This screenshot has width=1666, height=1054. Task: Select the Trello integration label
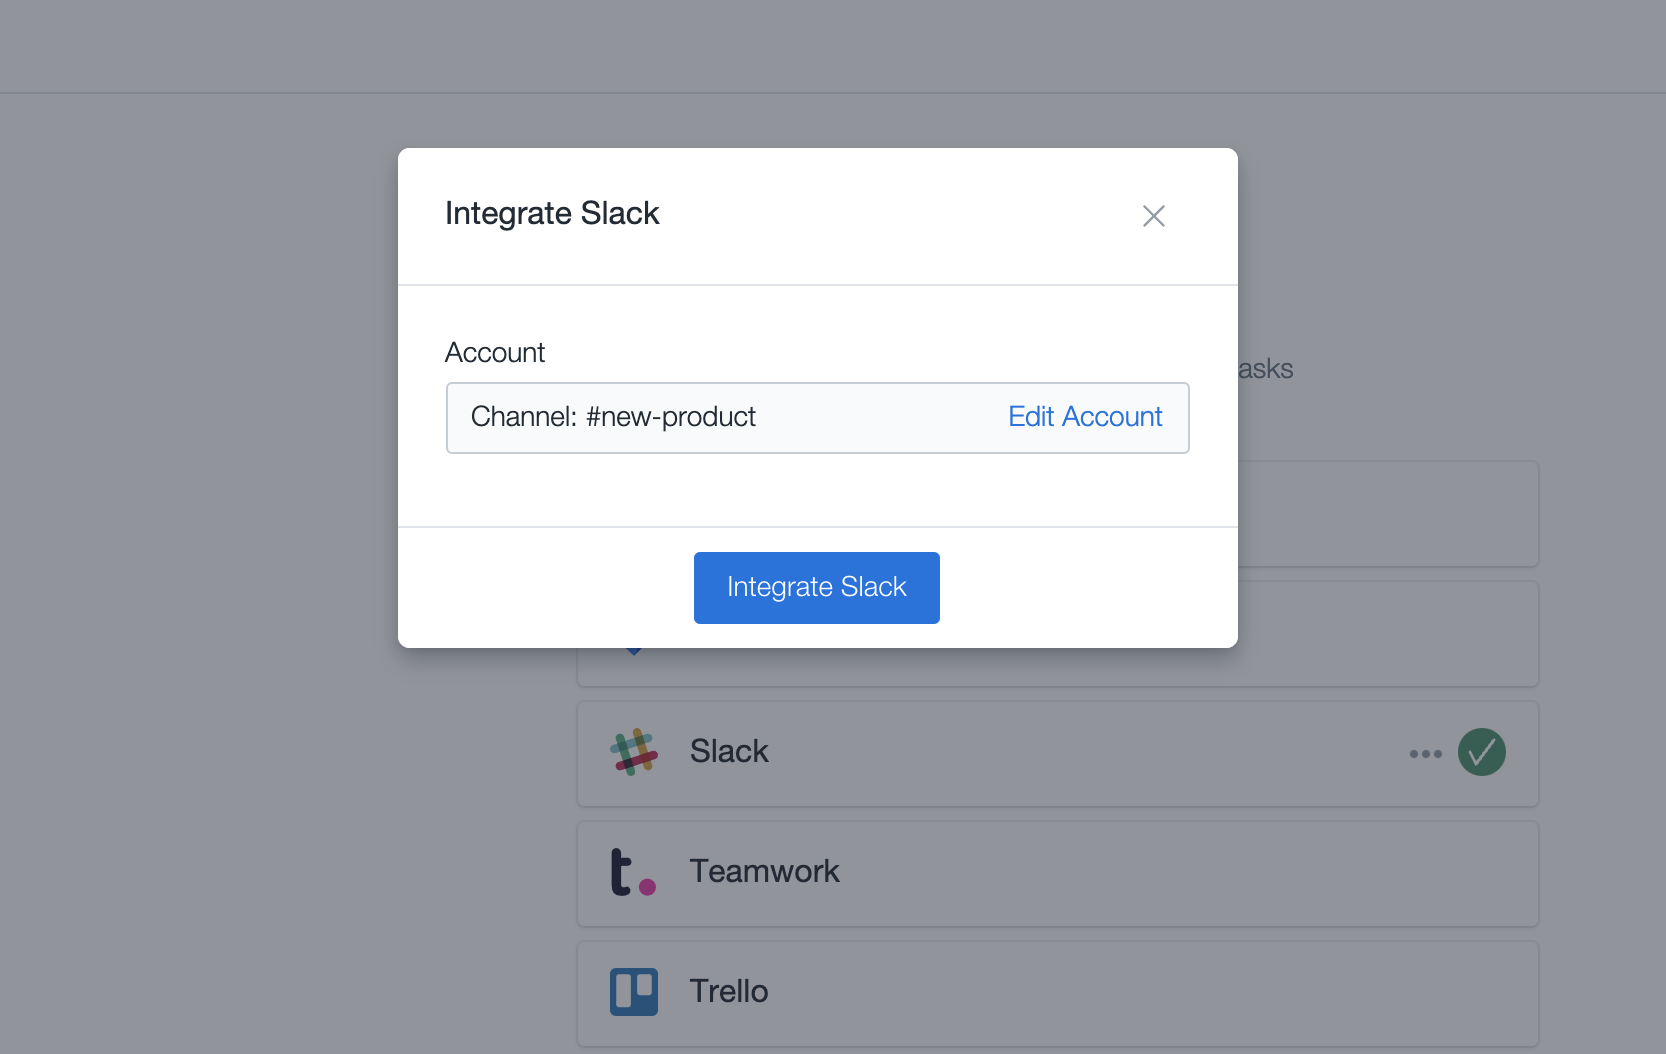(x=729, y=991)
